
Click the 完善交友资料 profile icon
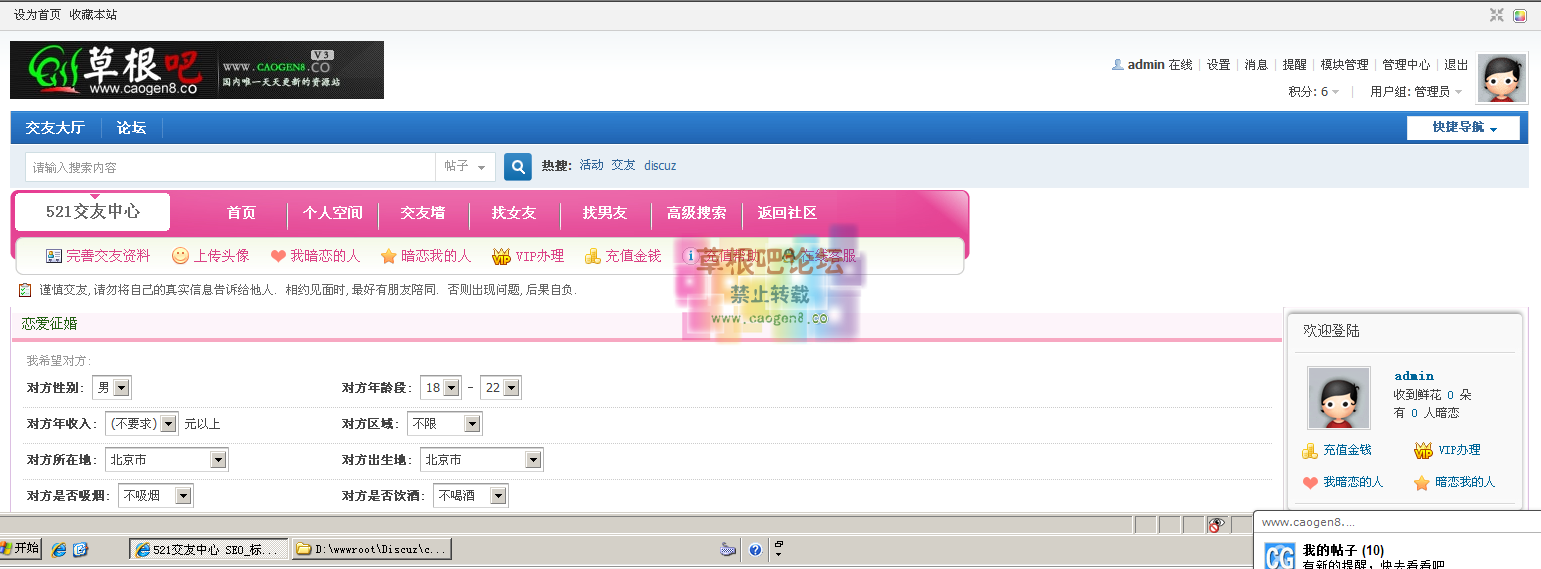54,256
